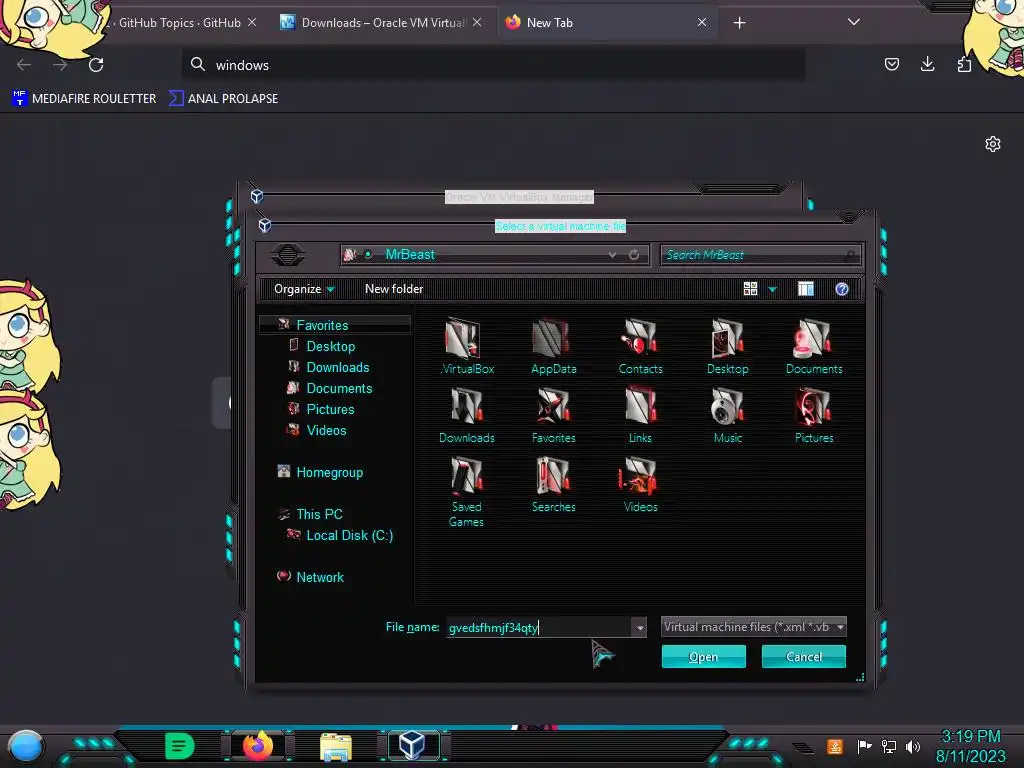Click VirtualBox cube icon in taskbar
The width and height of the screenshot is (1024, 768).
pyautogui.click(x=413, y=745)
